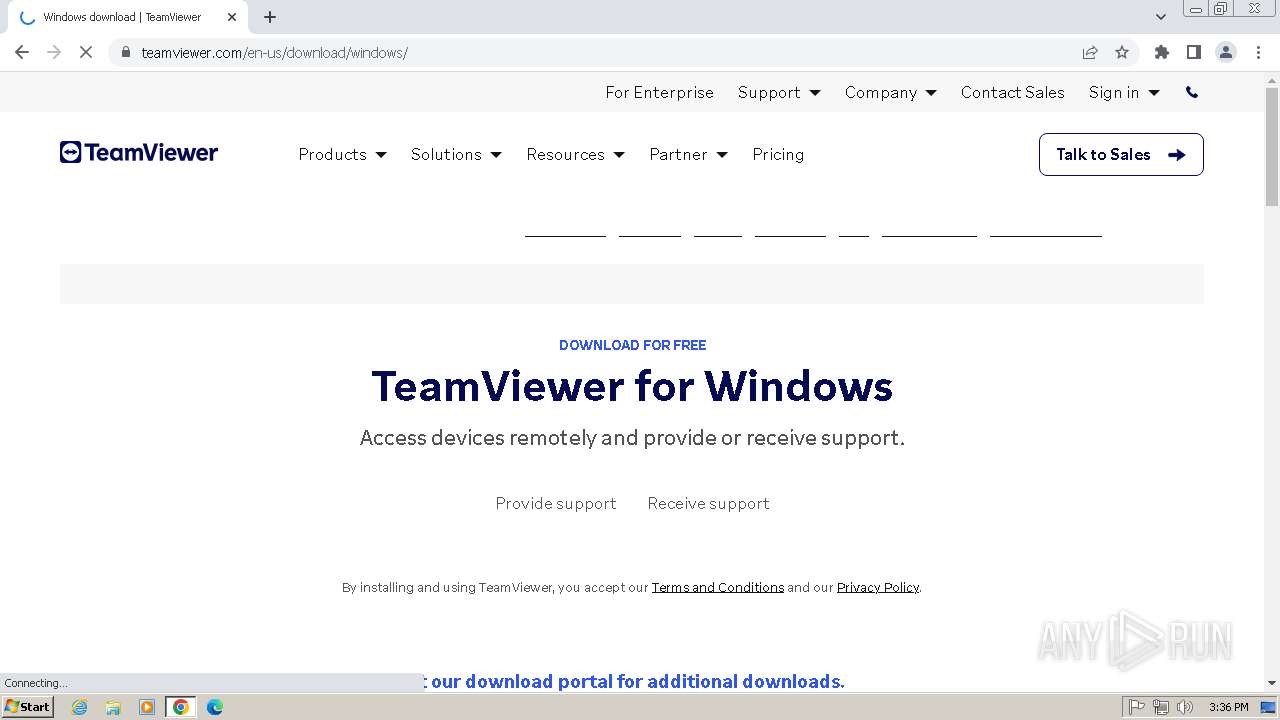Bookmark this page with the star icon
This screenshot has width=1280, height=720.
coord(1122,52)
